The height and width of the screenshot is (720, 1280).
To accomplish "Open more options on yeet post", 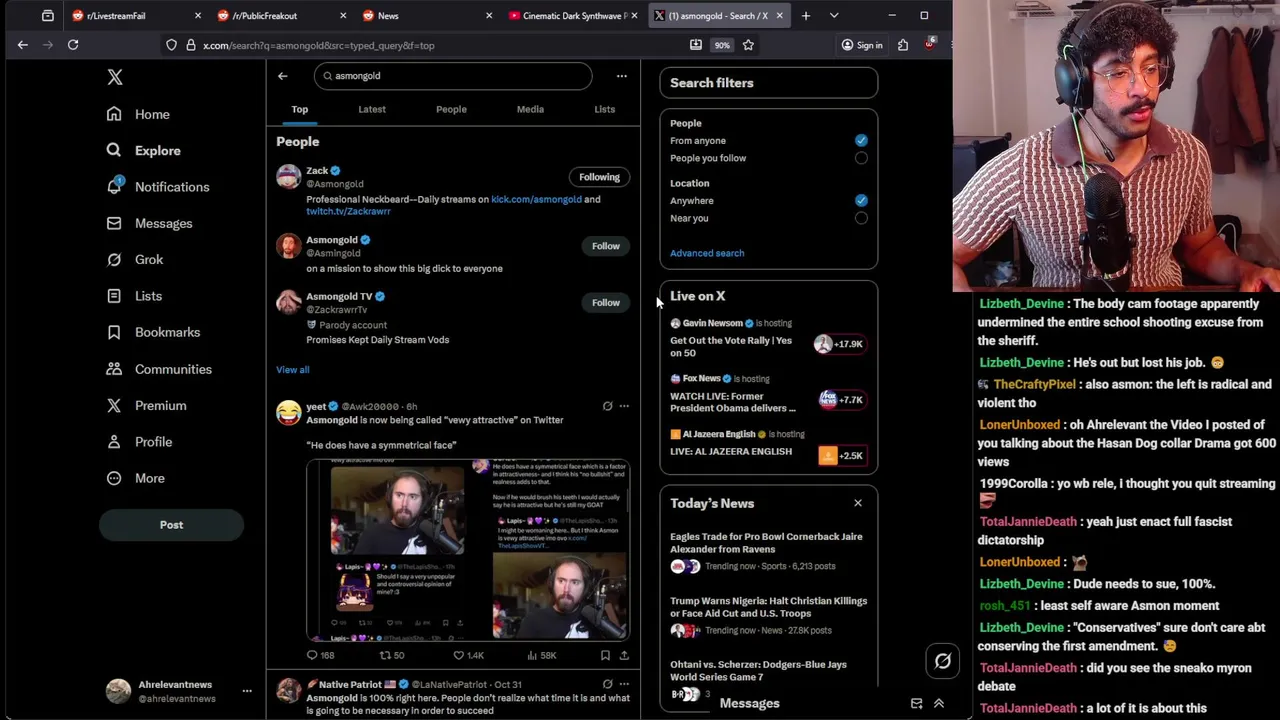I will [624, 407].
